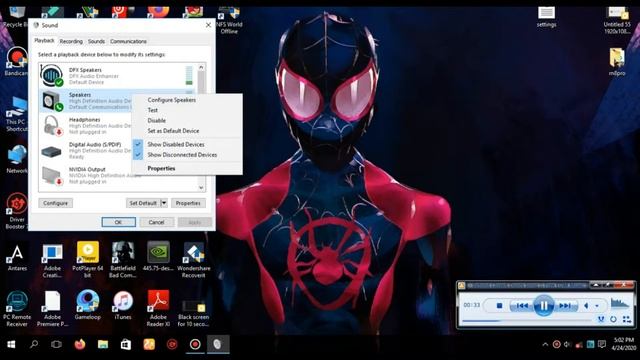640x360 pixels.
Task: Open iTunes desktop icon
Action: (123, 306)
